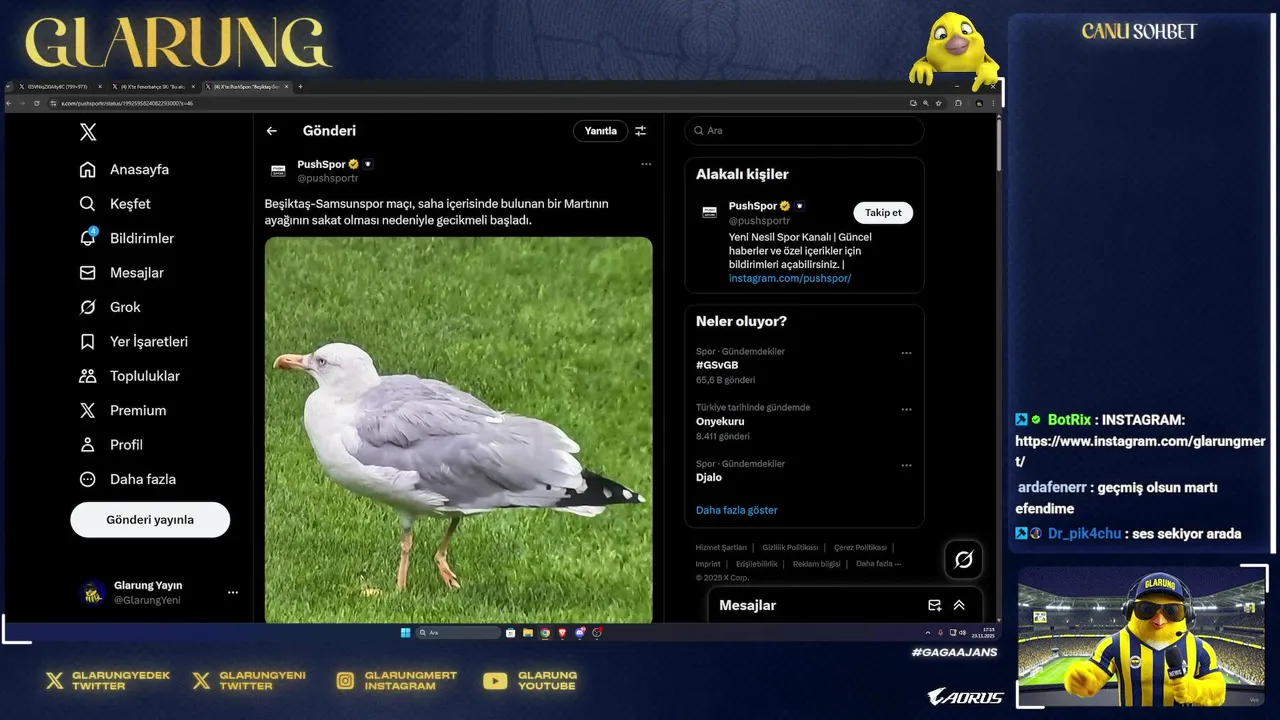Image resolution: width=1280 pixels, height=720 pixels.
Task: Click the Ara search field on X
Action: 804,131
